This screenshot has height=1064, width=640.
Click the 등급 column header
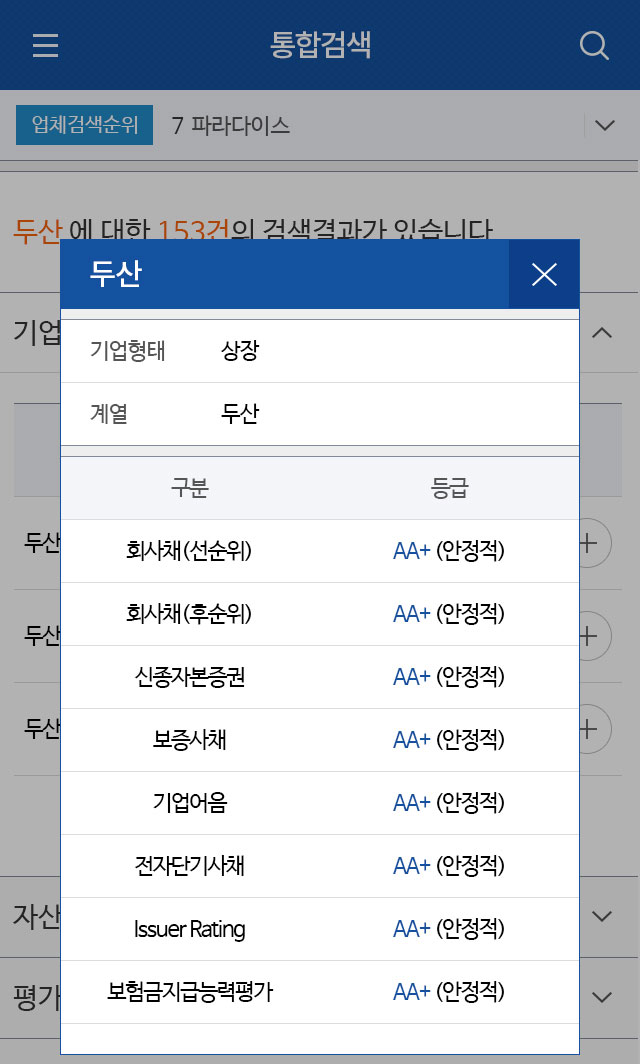click(449, 487)
